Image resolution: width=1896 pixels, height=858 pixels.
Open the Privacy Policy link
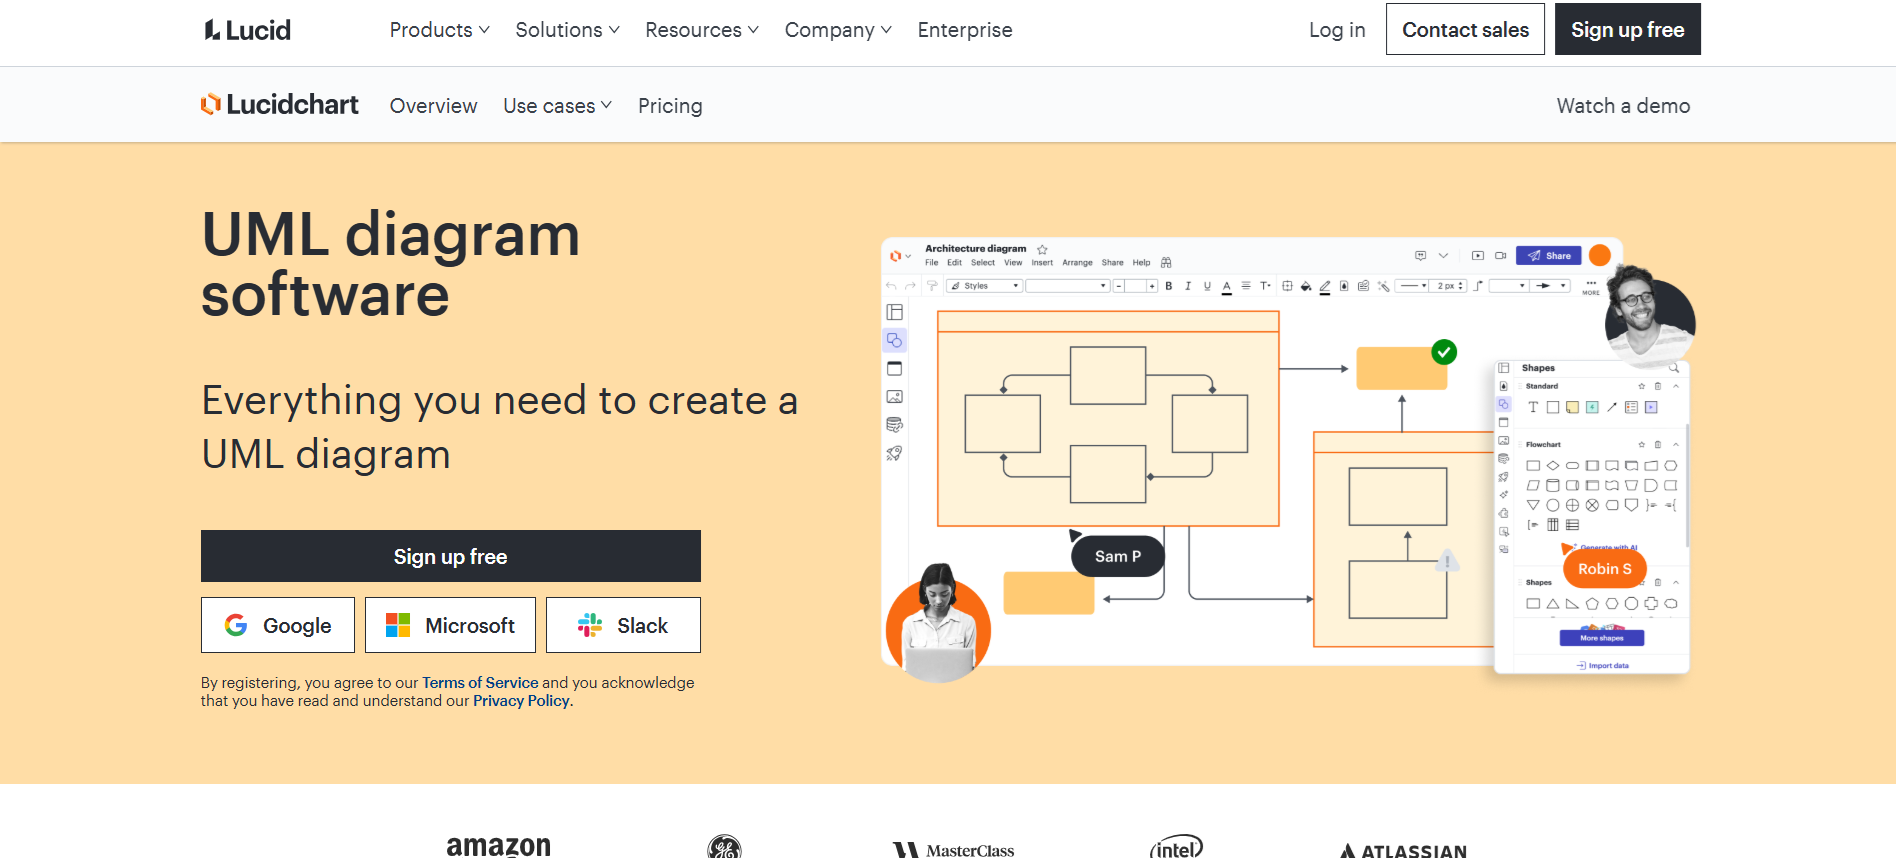tap(521, 701)
